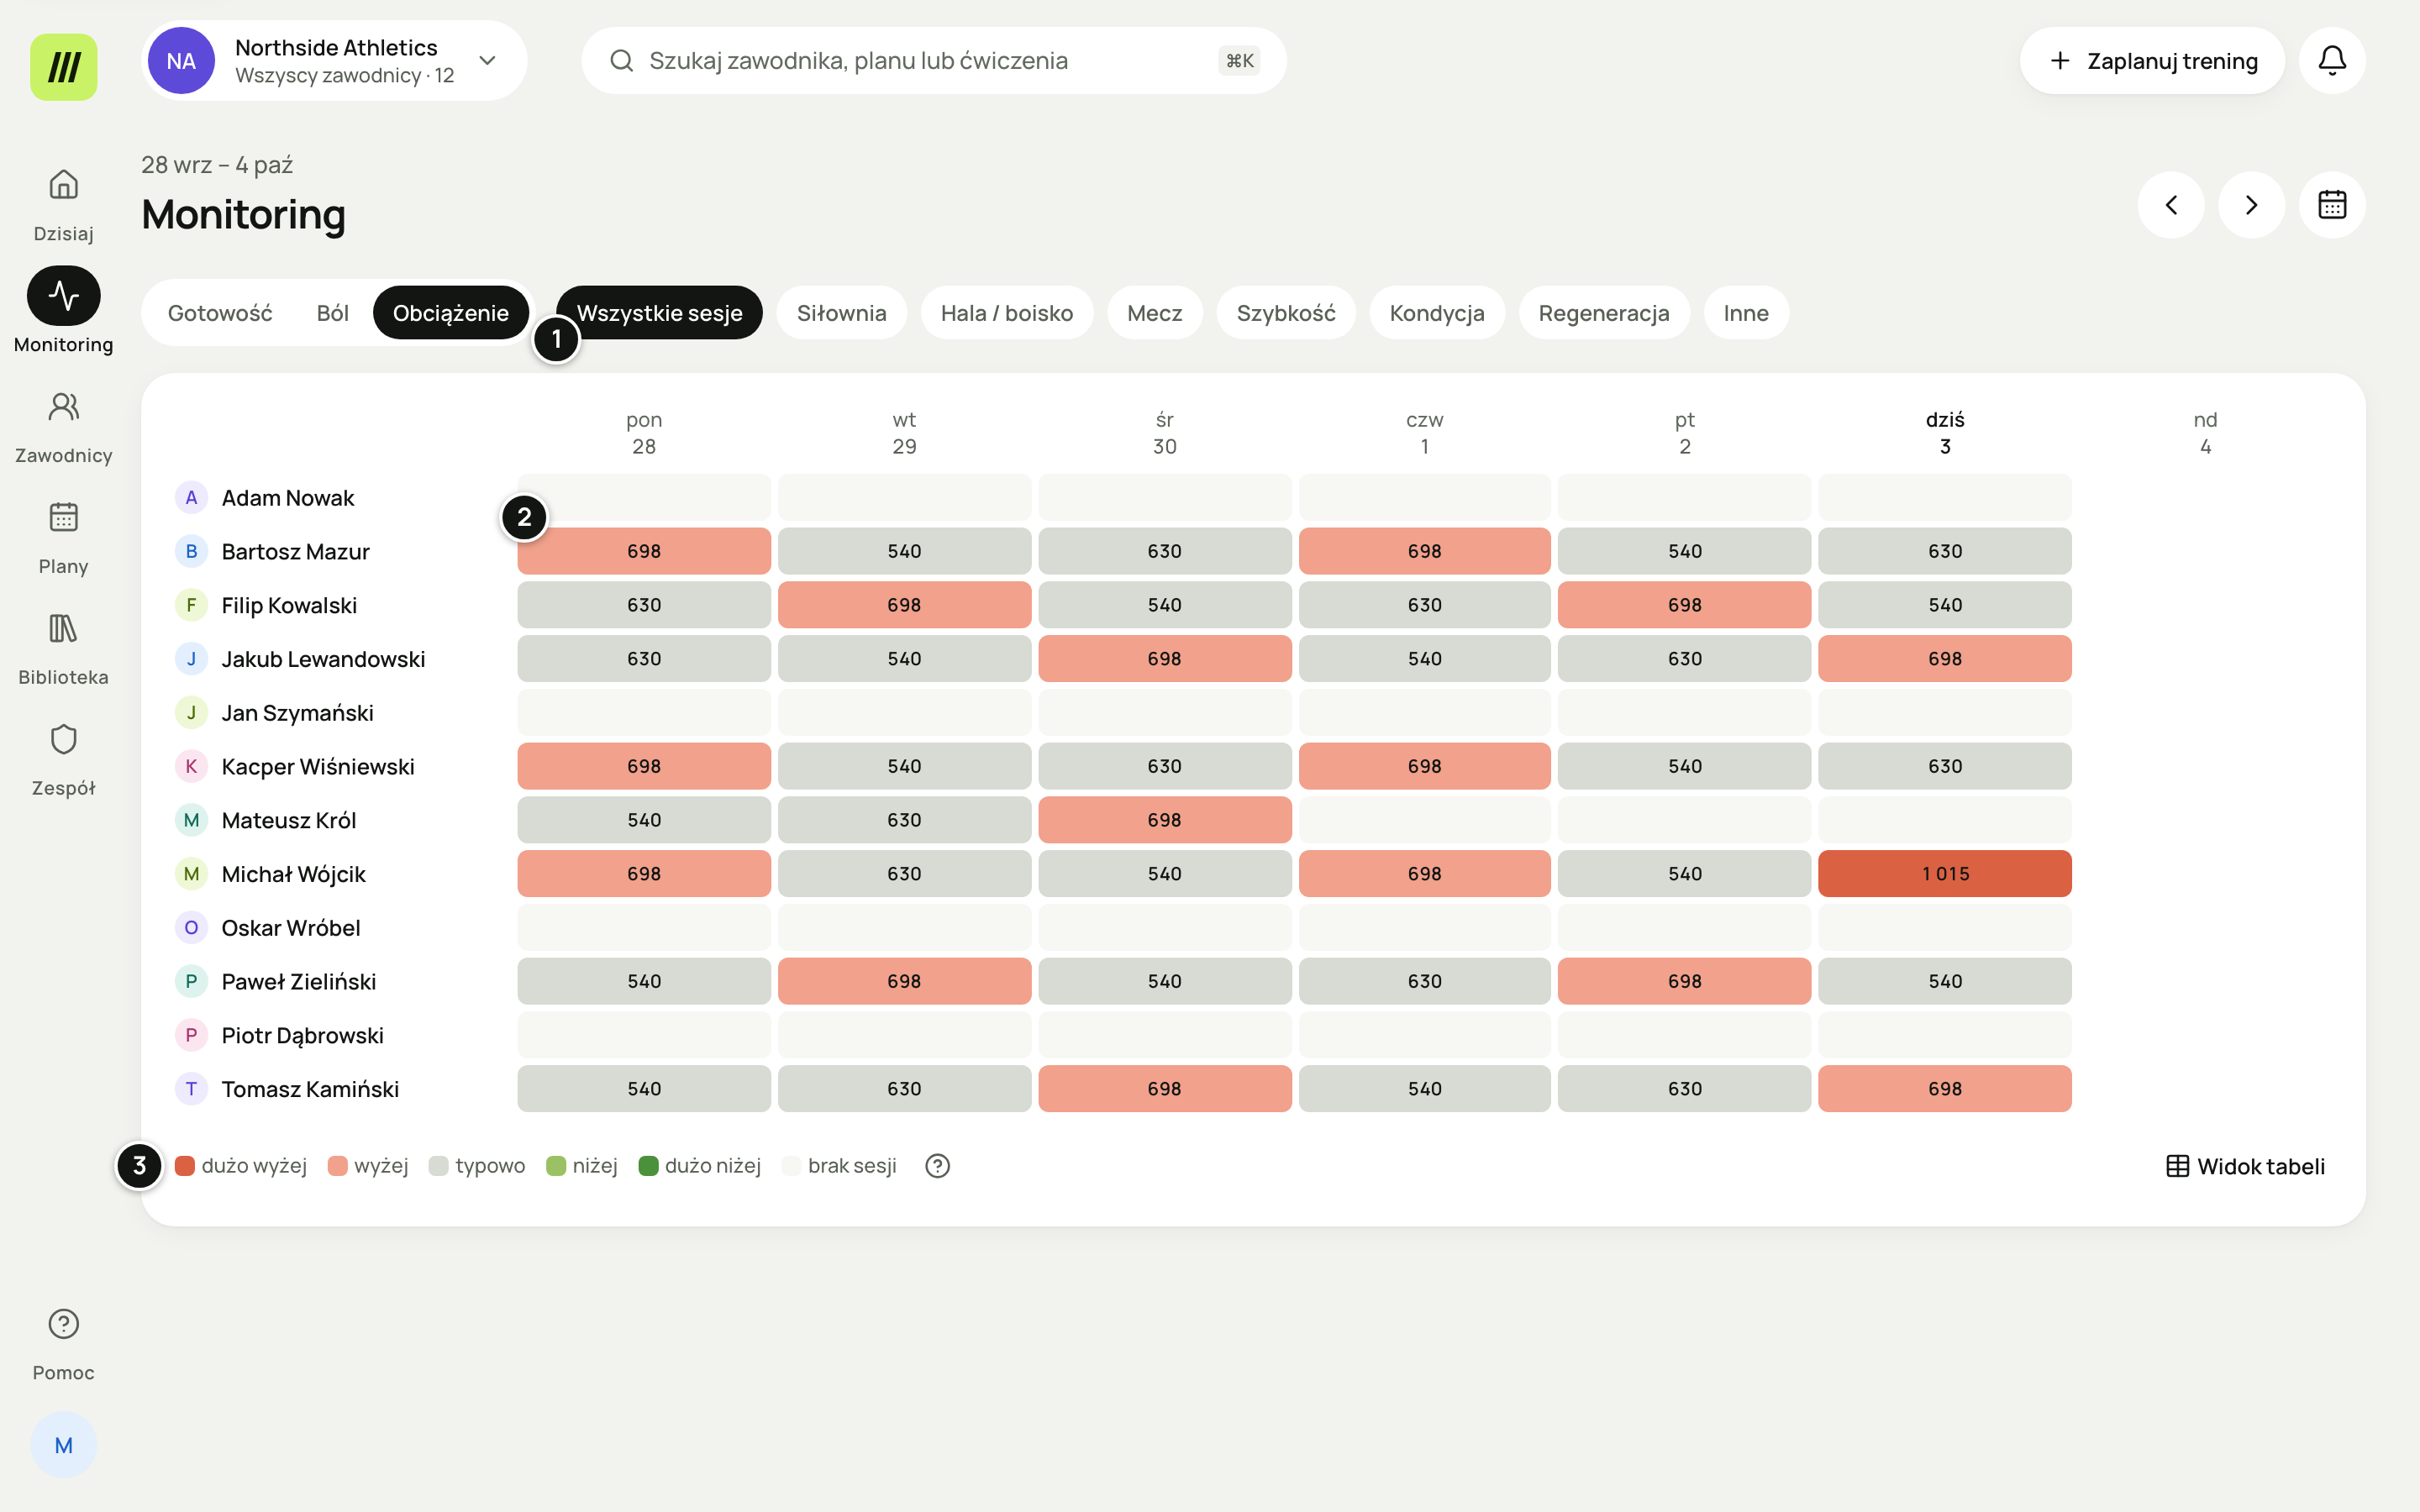2420x1512 pixels.
Task: Select Oskar Wróbel name
Action: [x=291, y=928]
